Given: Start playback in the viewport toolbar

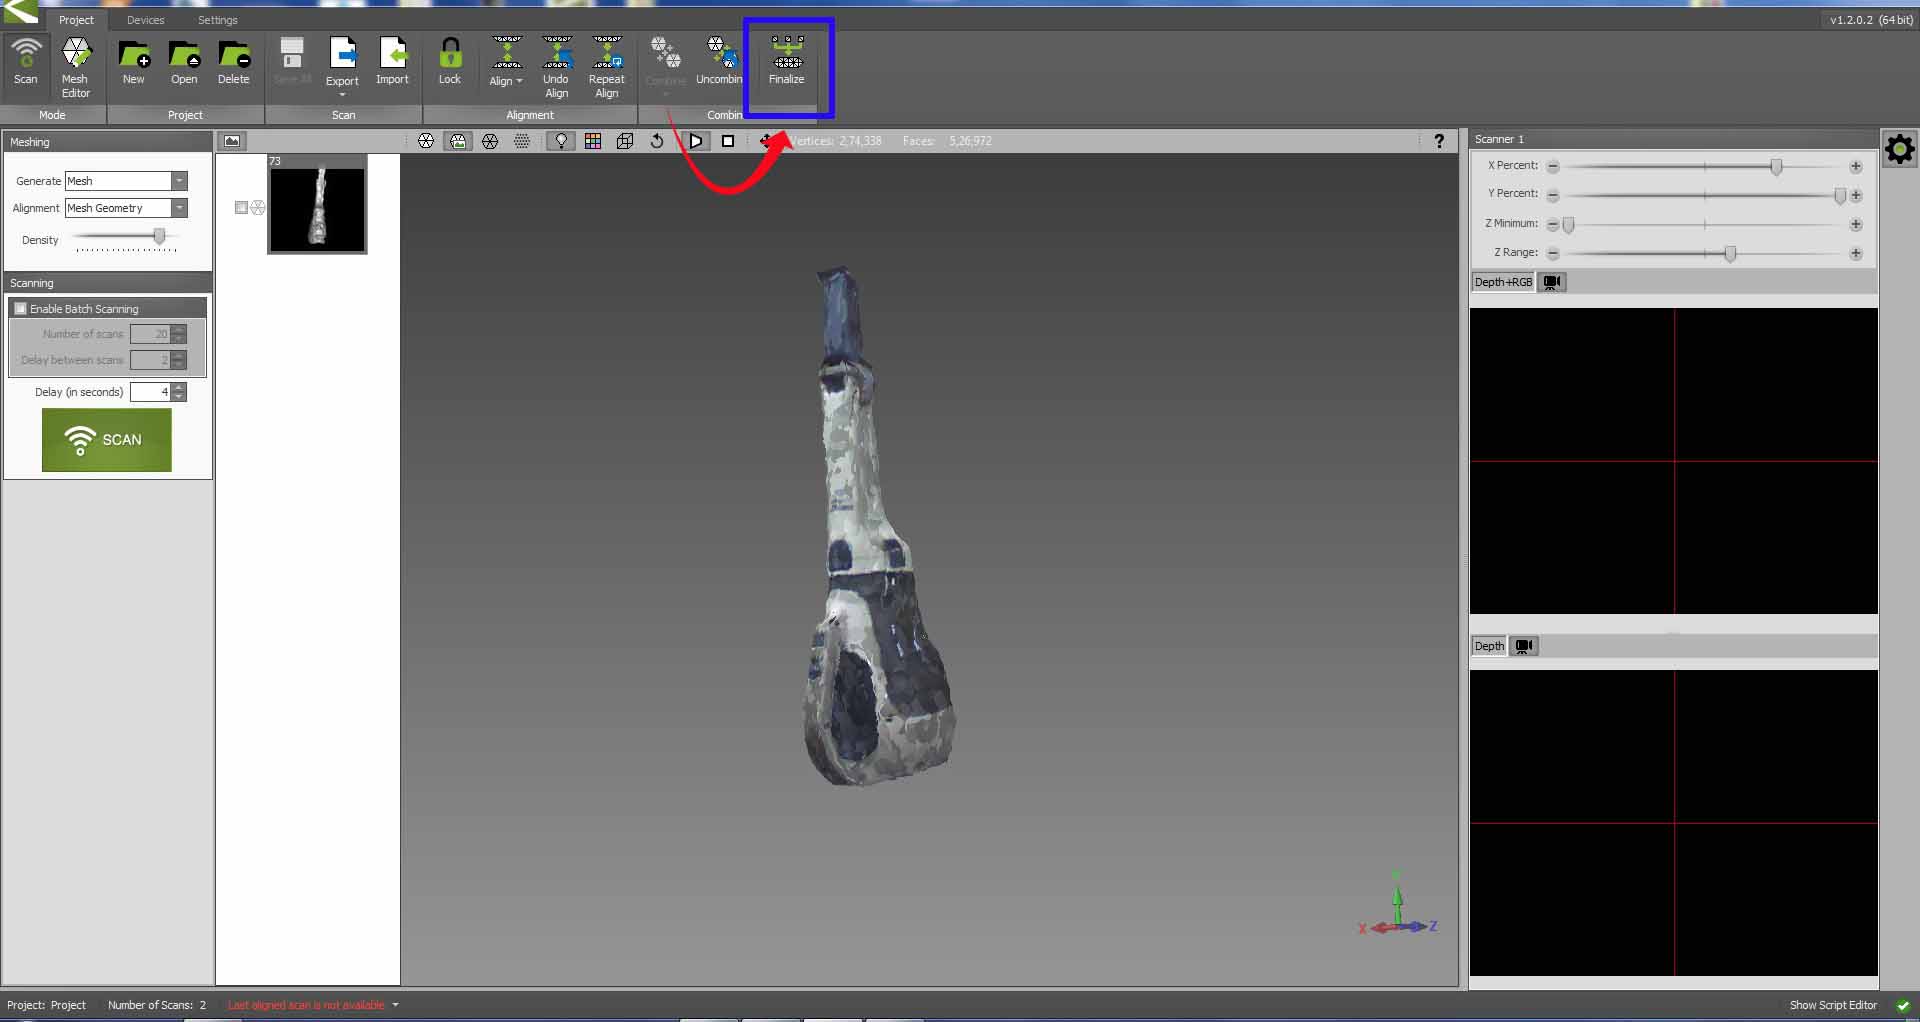Looking at the screenshot, I should coord(696,141).
